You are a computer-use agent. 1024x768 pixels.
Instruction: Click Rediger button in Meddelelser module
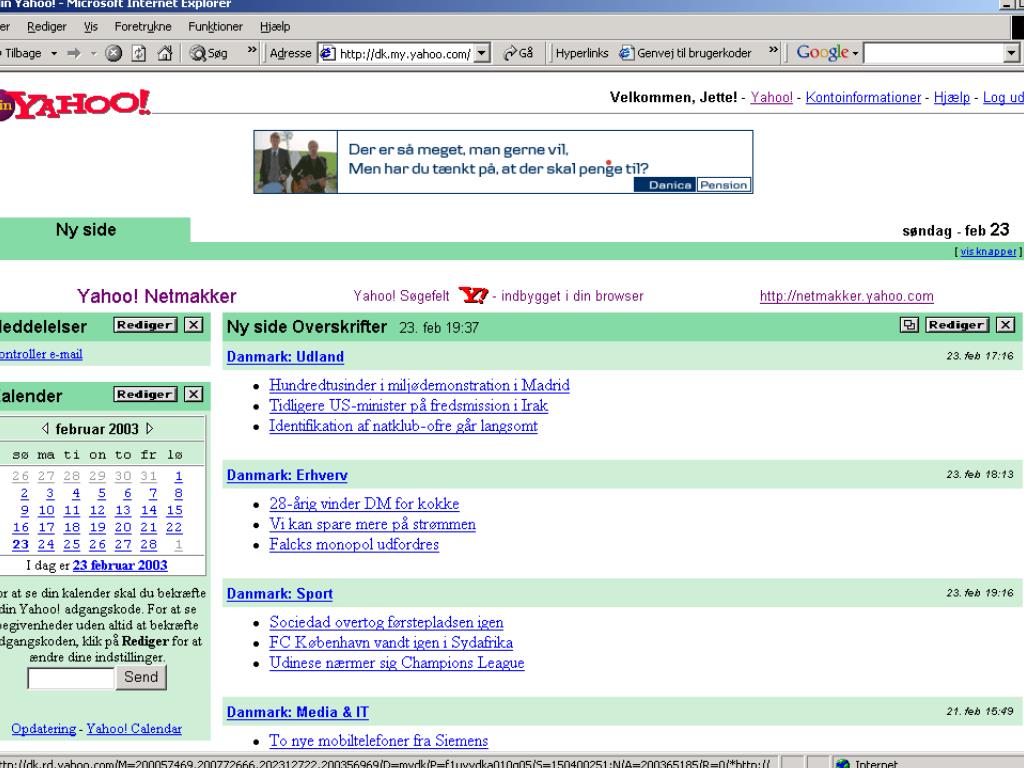point(145,325)
